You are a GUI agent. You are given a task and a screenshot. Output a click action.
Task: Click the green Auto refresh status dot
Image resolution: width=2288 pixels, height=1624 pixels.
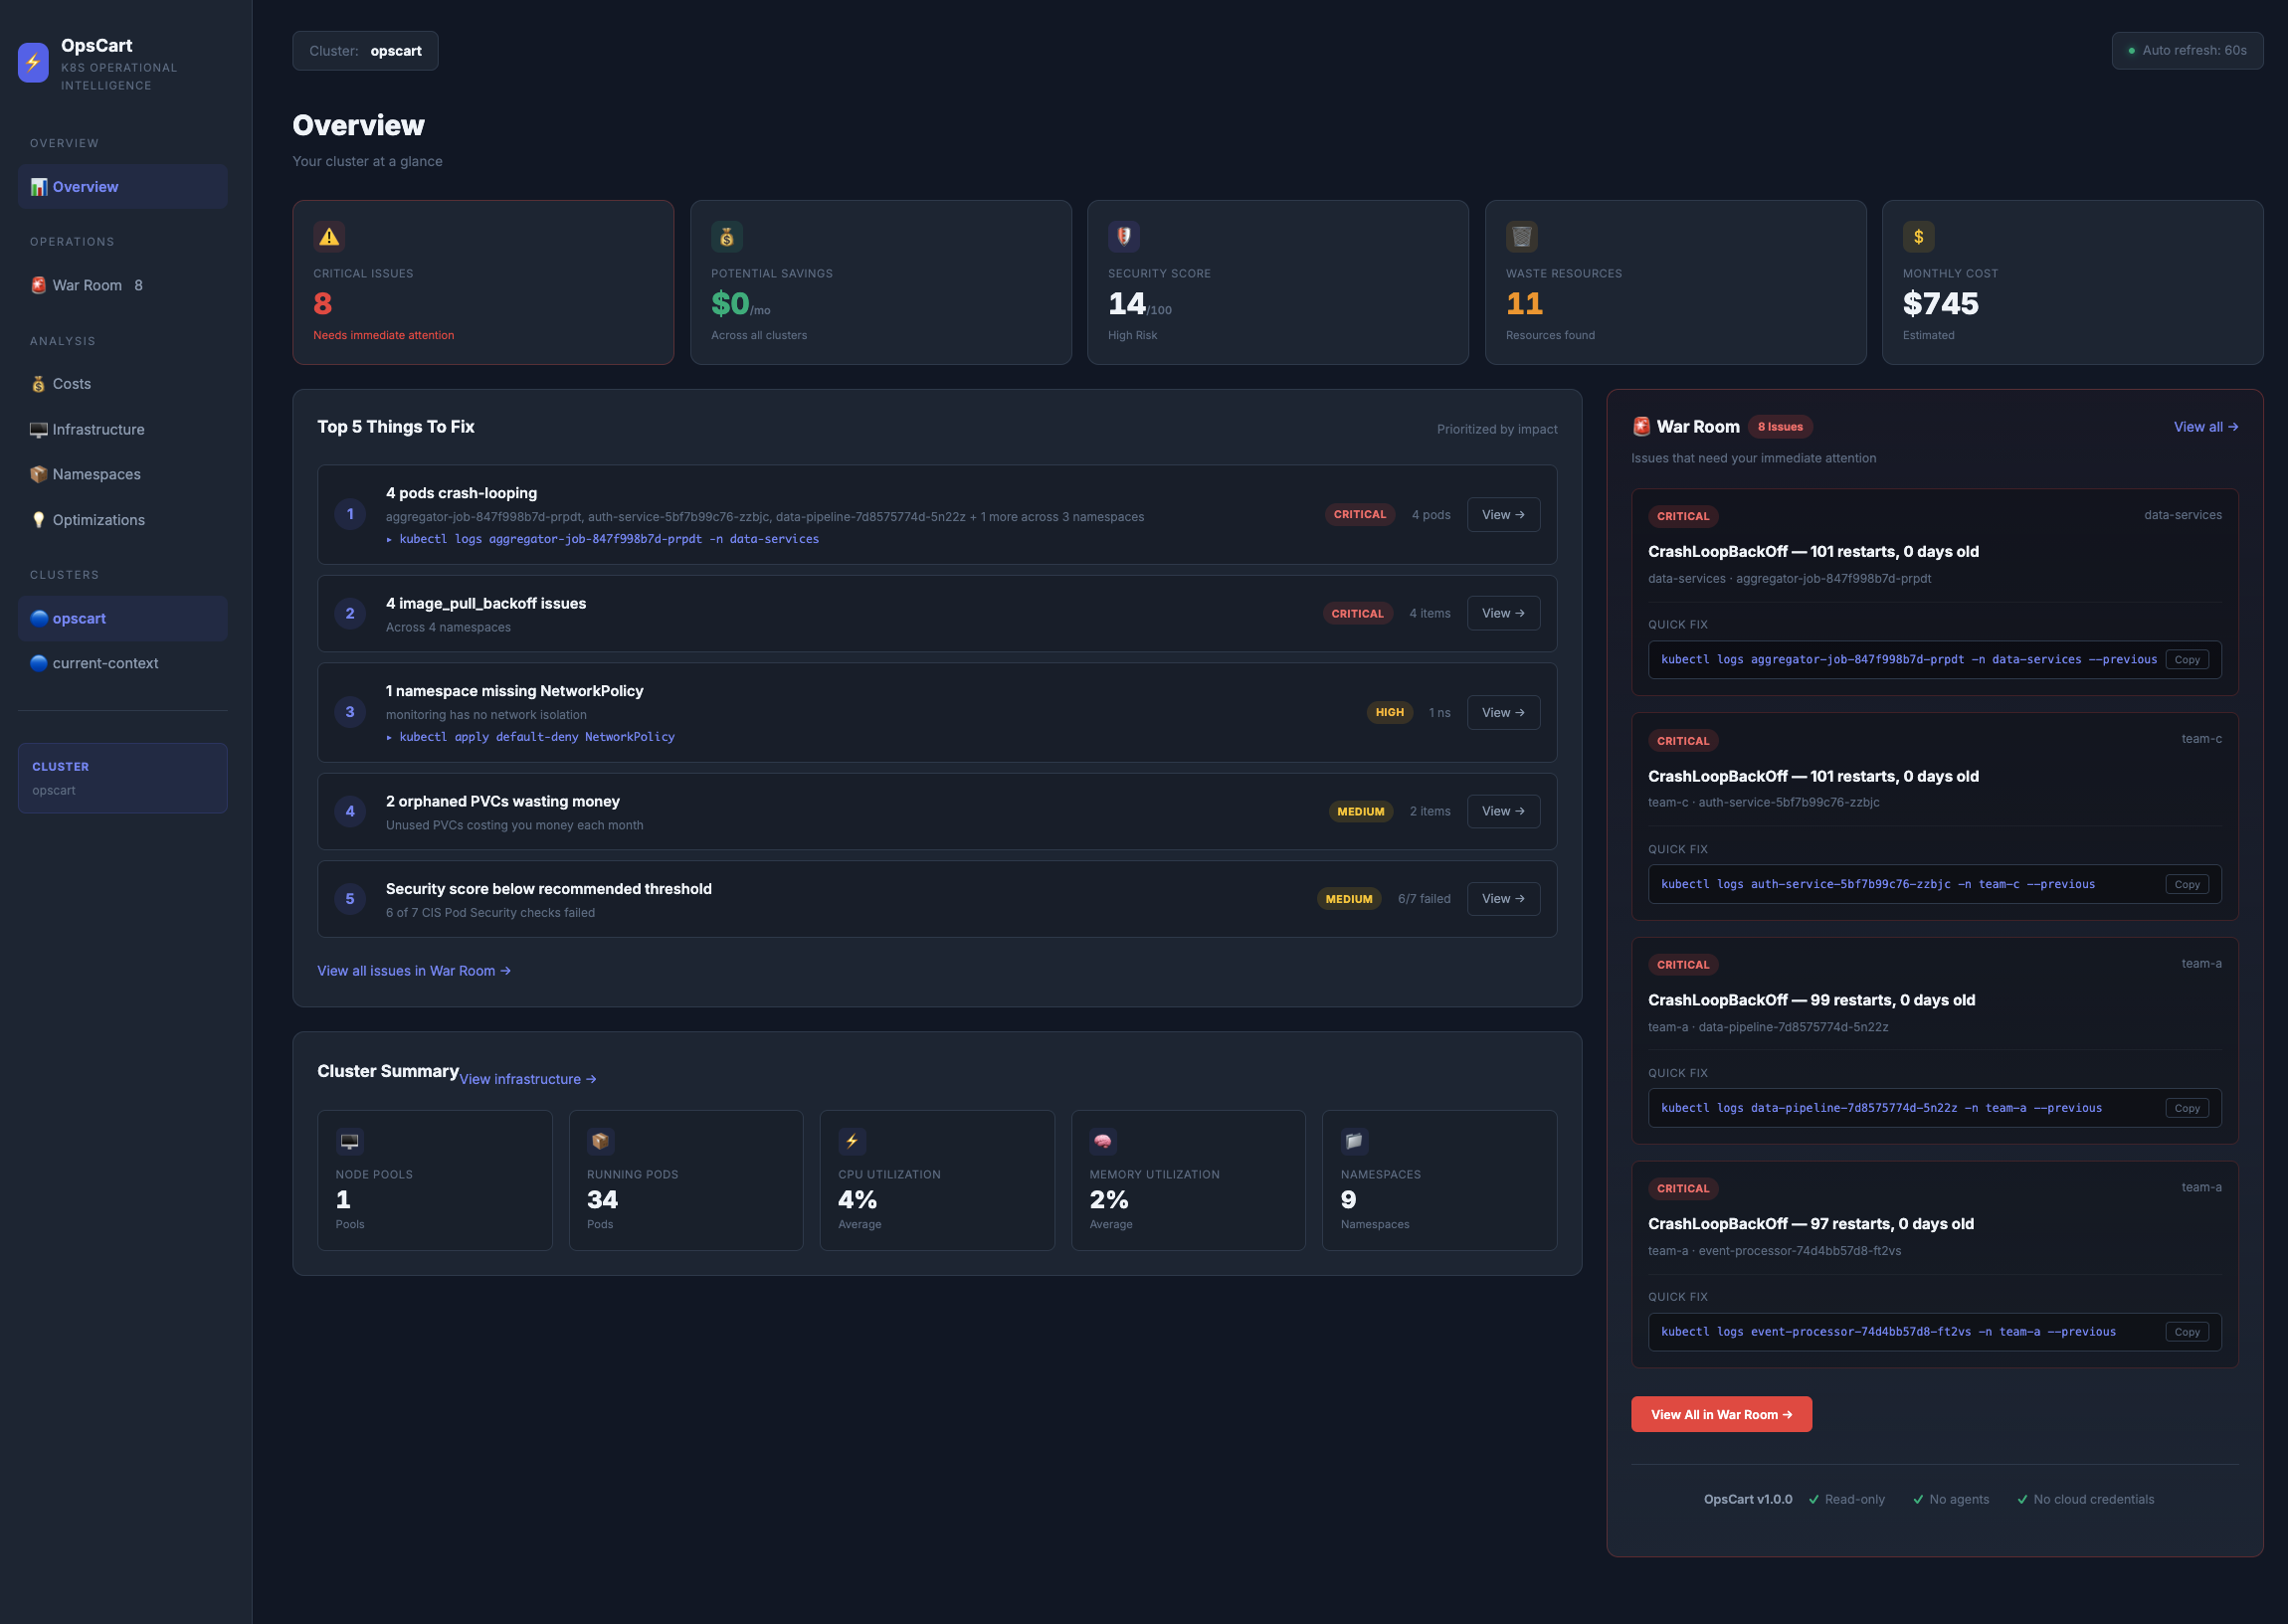pos(2132,51)
